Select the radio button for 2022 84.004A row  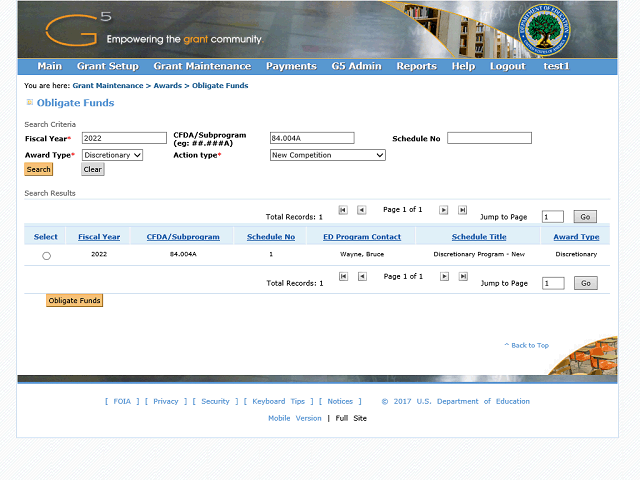[x=47, y=256]
